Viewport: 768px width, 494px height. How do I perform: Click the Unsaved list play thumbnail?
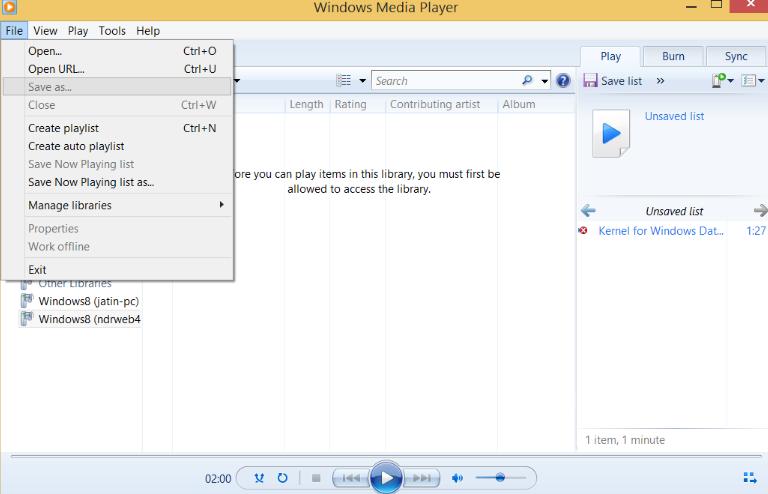tap(611, 133)
